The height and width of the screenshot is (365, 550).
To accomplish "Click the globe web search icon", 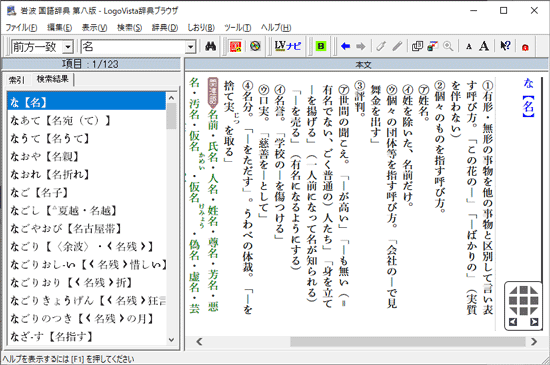I will click(255, 46).
